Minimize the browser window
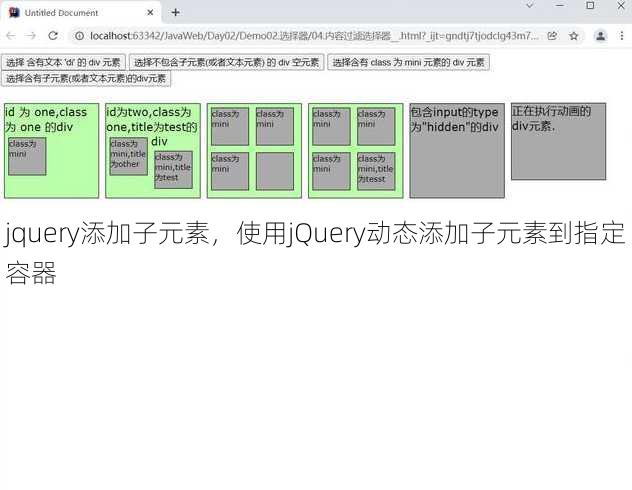The width and height of the screenshot is (632, 490). pos(560,5)
